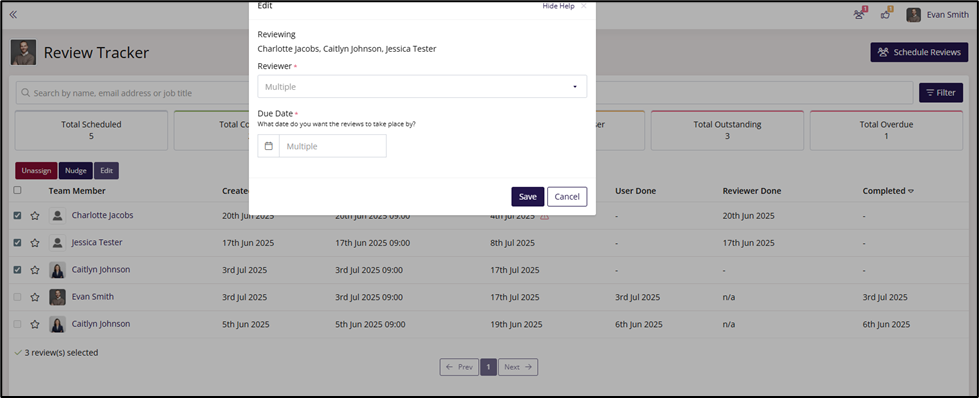979x398 pixels.
Task: Star the Evan Smith review row
Action: coord(35,297)
